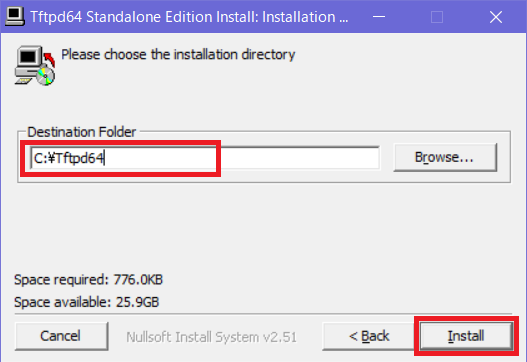Screen dimensions: 527x362
Task: Minimize the Tftpd64 installer window
Action: [379, 16]
